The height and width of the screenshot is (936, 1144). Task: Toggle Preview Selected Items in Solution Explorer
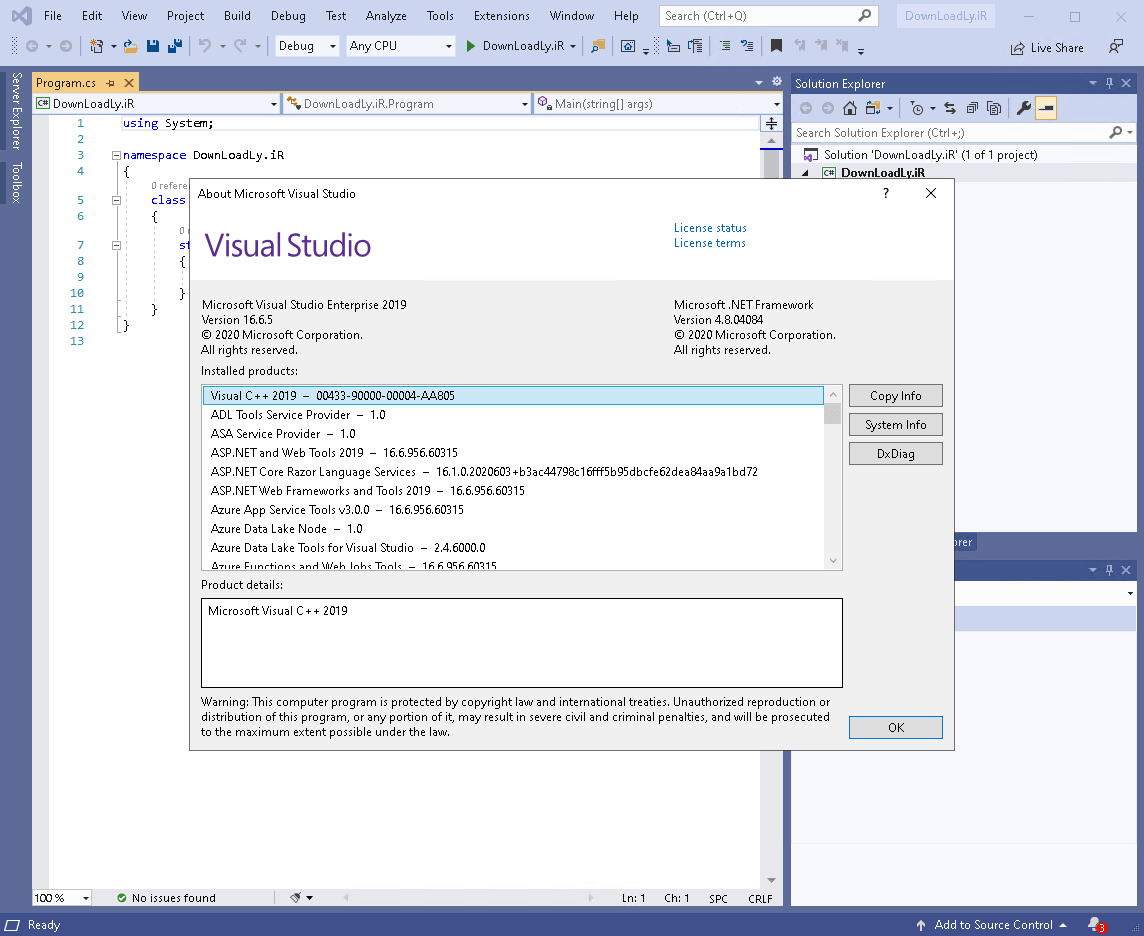point(1047,107)
